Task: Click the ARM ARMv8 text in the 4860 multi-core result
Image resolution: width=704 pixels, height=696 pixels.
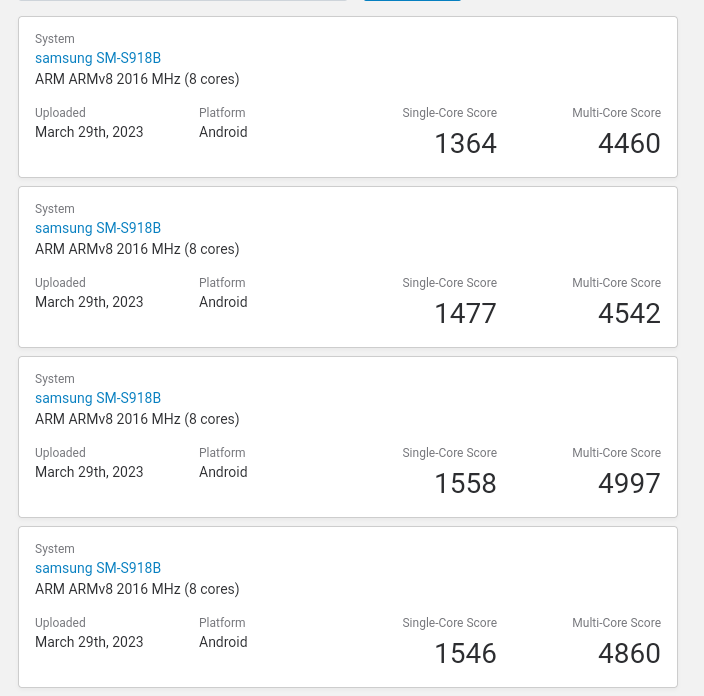Action: (x=137, y=589)
